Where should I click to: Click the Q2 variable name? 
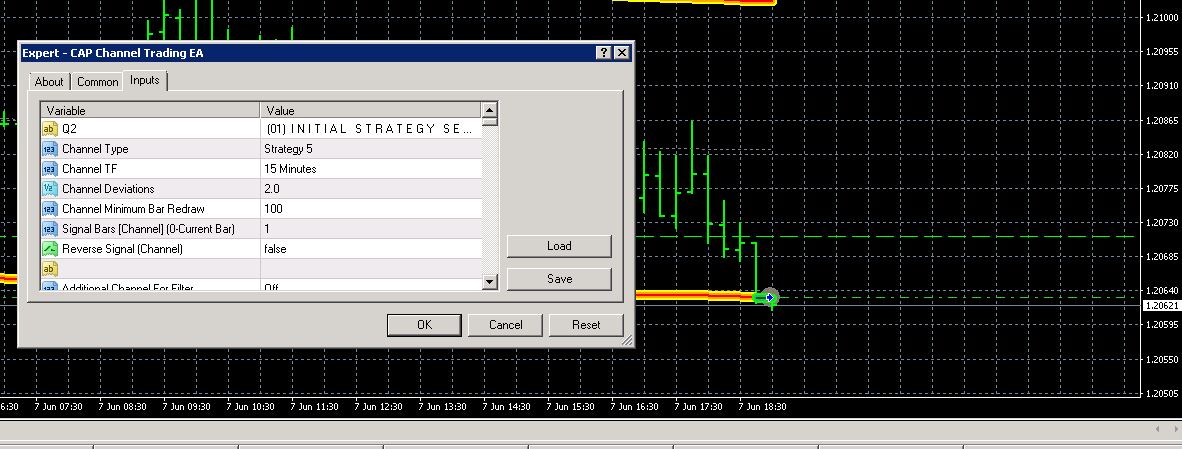69,129
